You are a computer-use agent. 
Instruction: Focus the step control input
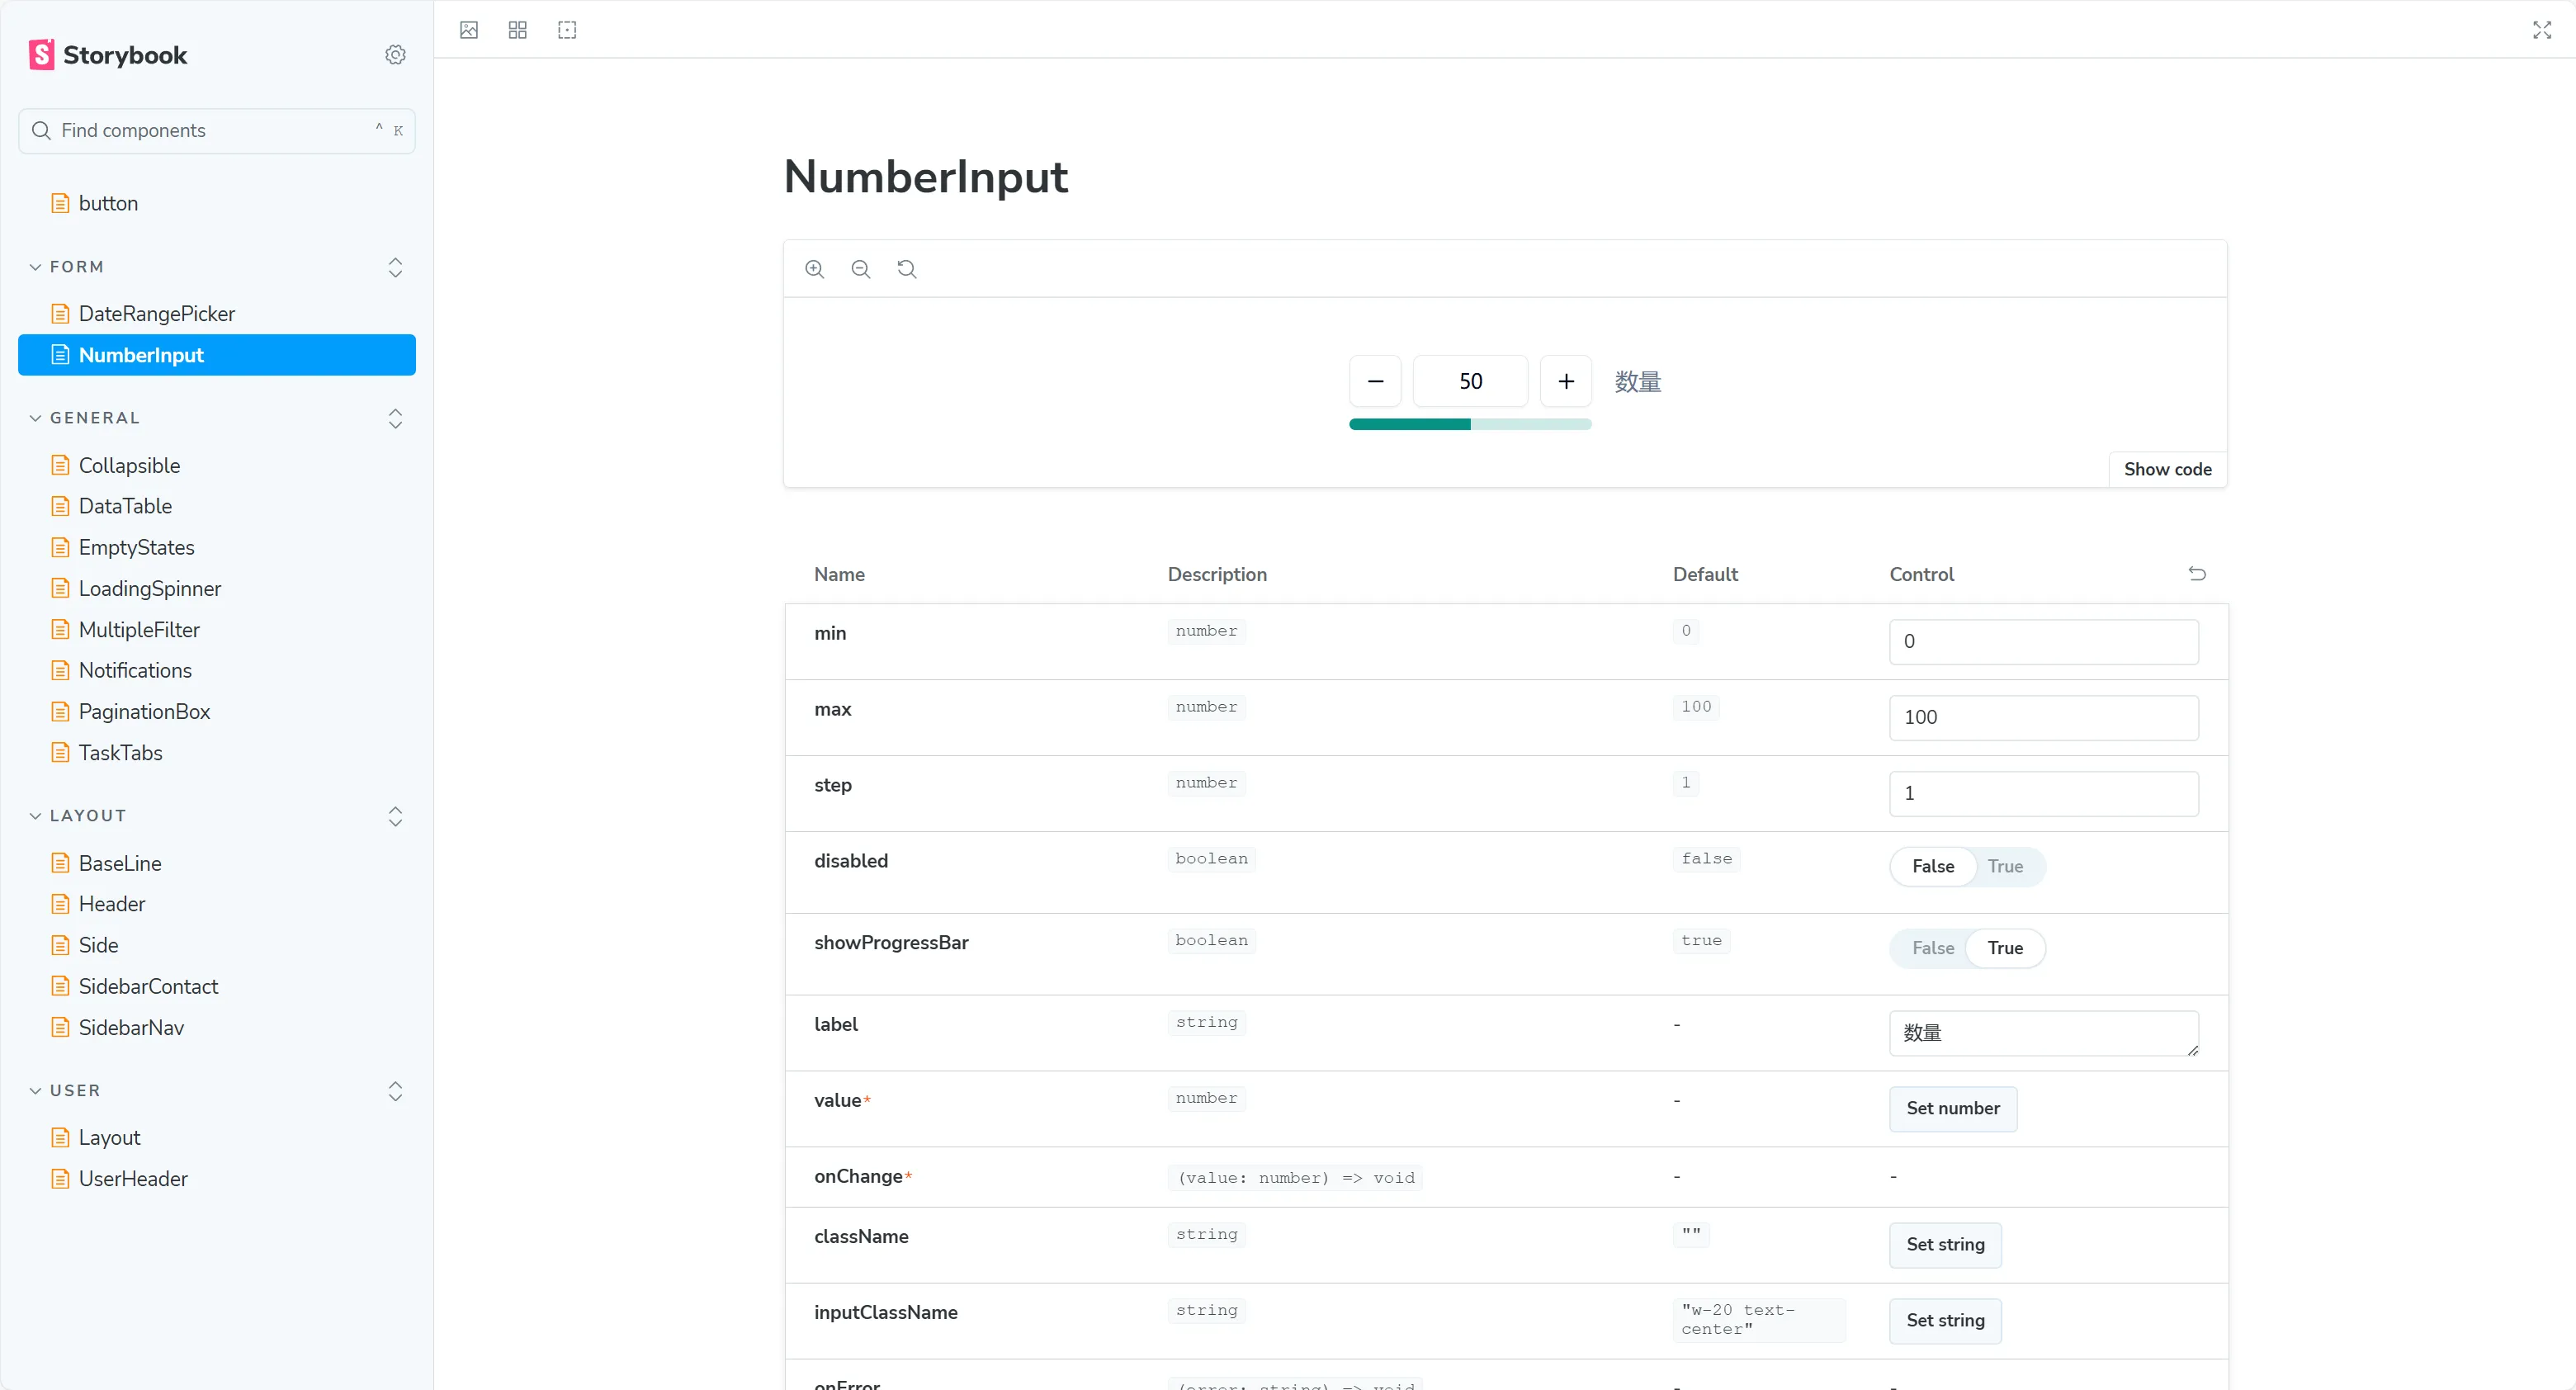point(2044,794)
